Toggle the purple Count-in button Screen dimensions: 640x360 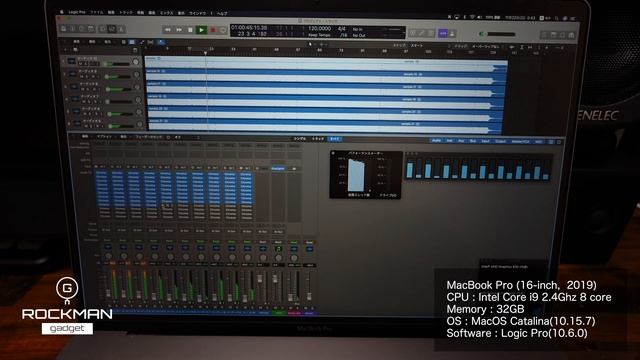[x=443, y=33]
